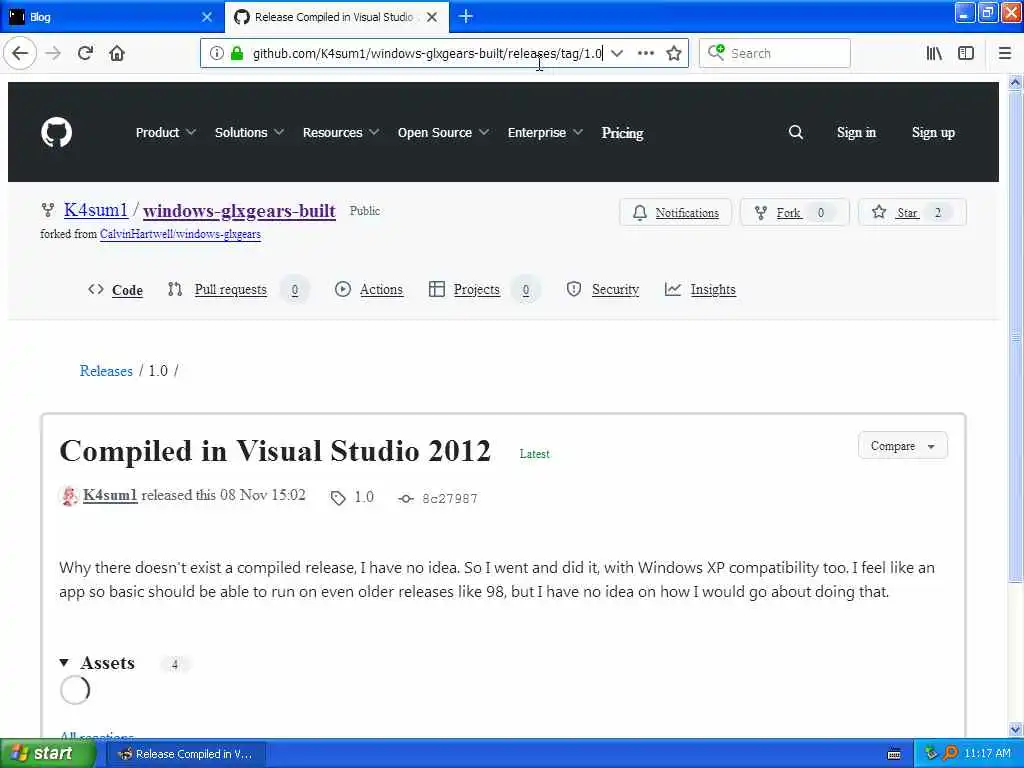
Task: Open site information icon in address bar
Action: (217, 53)
